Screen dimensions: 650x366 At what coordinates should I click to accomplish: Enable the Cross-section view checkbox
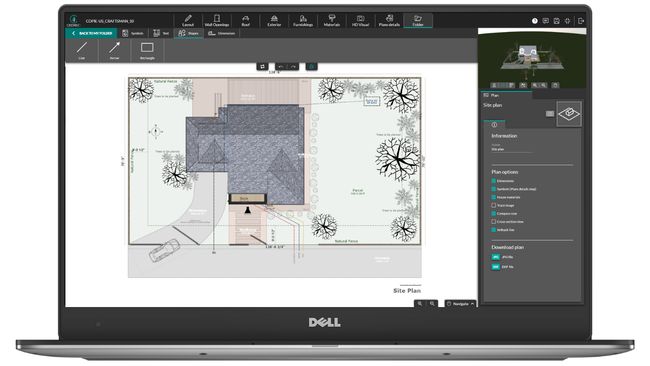[494, 221]
